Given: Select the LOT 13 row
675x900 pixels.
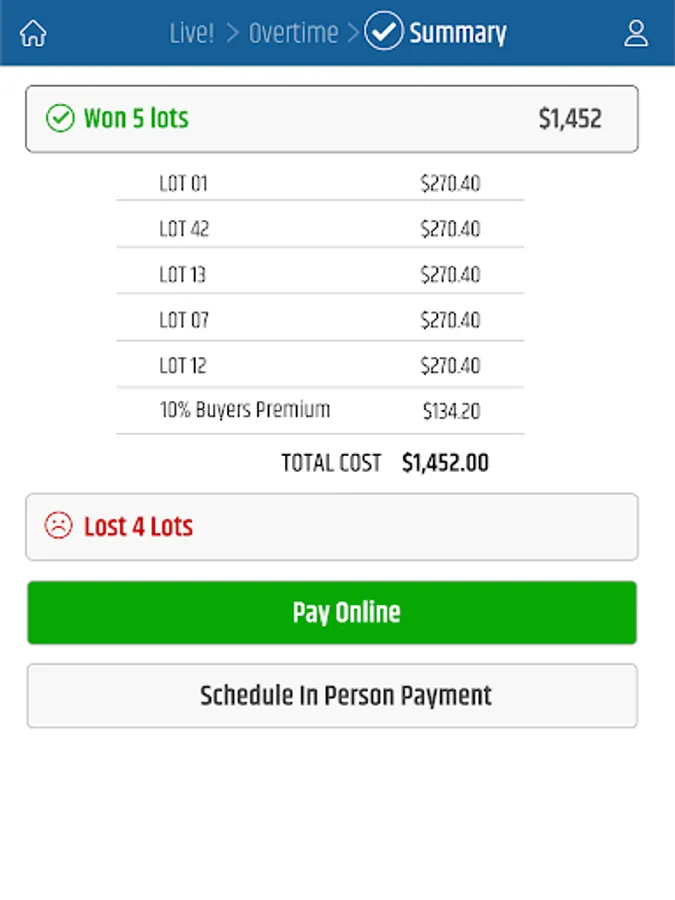Looking at the screenshot, I should 320,274.
